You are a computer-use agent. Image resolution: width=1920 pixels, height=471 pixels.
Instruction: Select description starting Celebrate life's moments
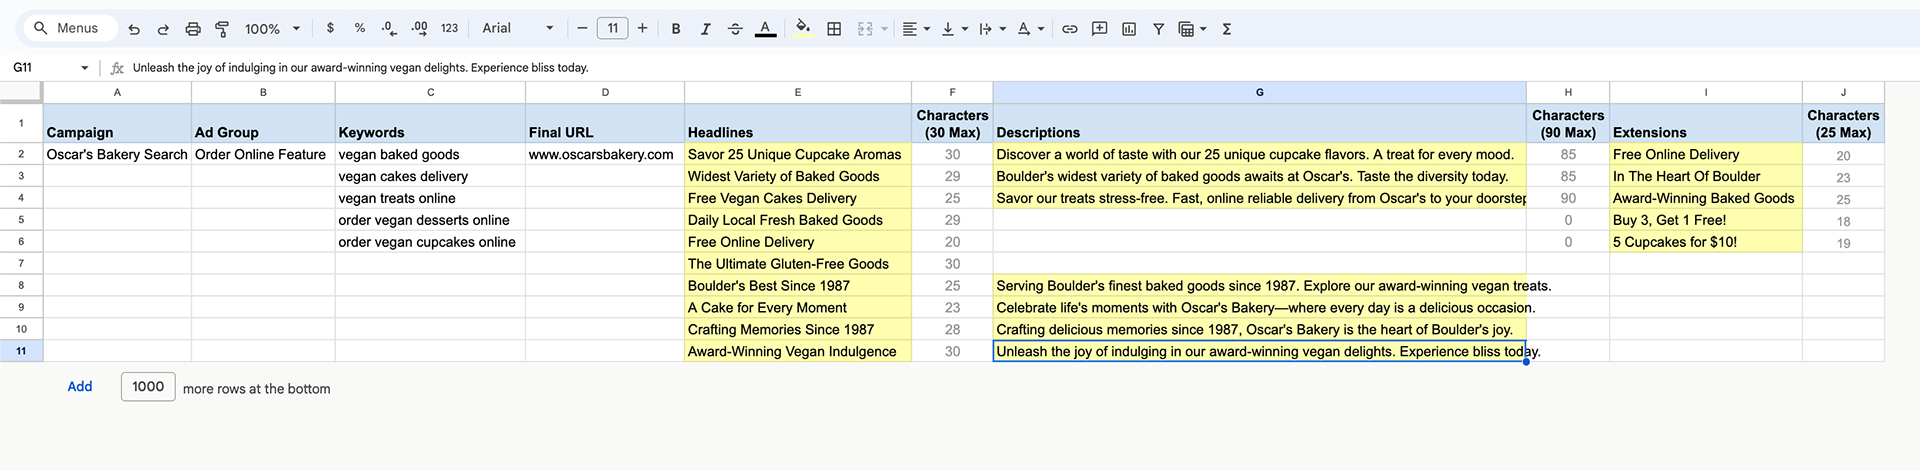coord(1259,308)
